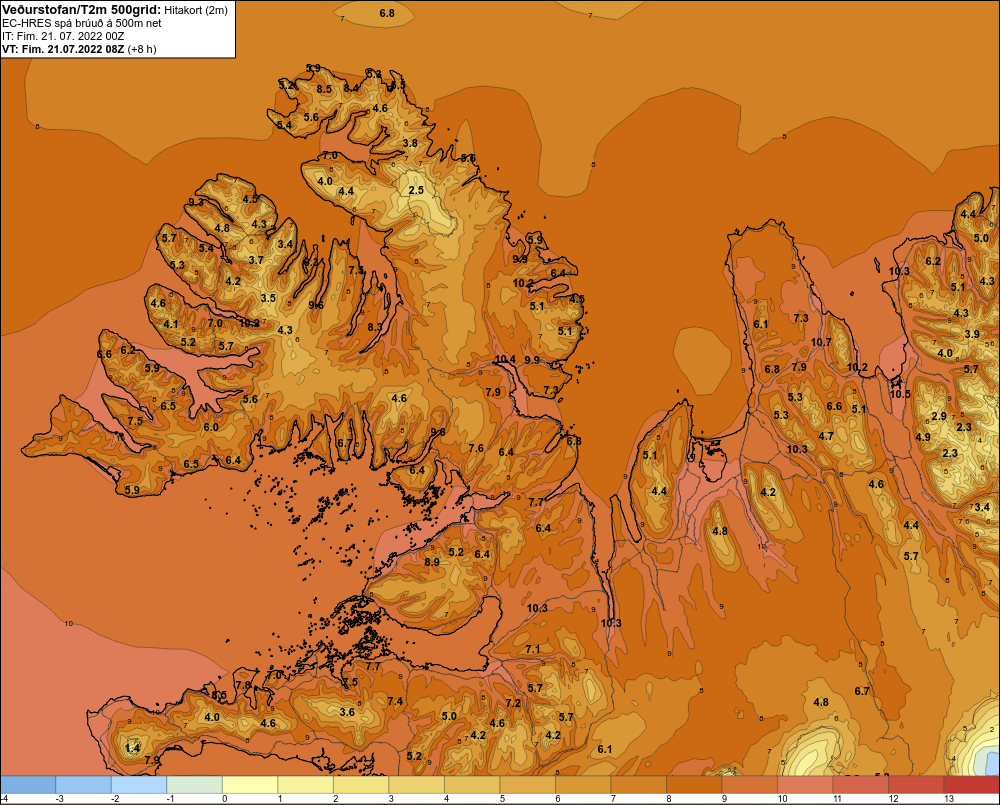The height and width of the screenshot is (805, 1000).
Task: Click the 10.5 temperature value on the map
Action: (x=900, y=394)
